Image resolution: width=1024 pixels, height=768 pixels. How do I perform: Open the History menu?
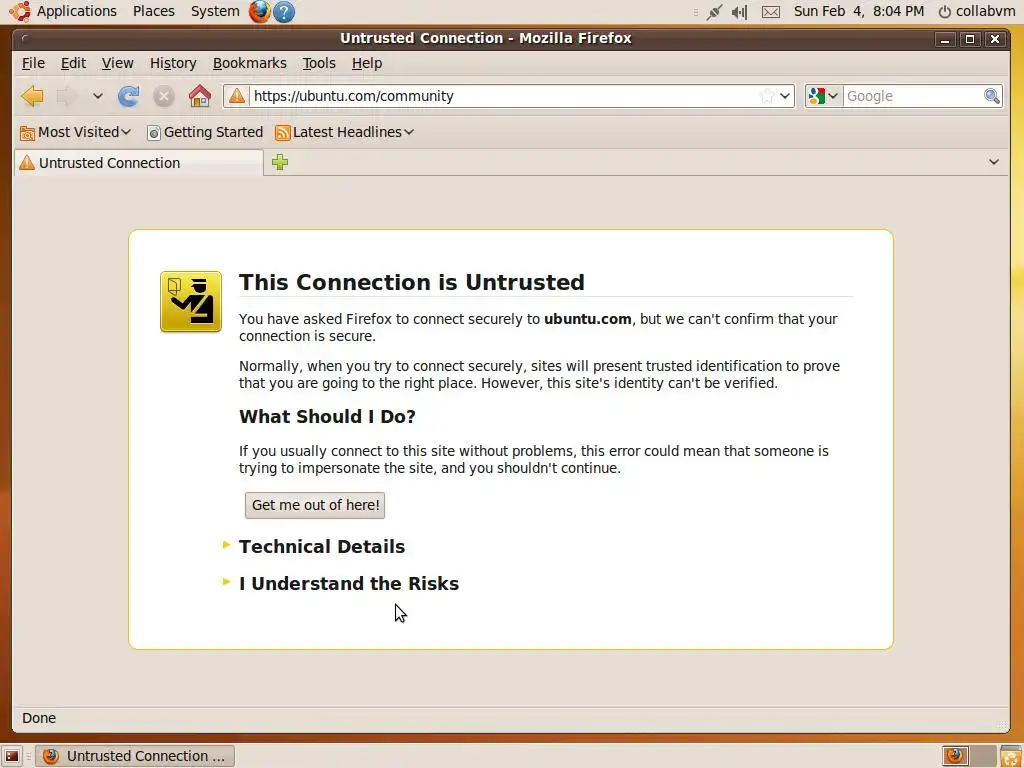(173, 63)
